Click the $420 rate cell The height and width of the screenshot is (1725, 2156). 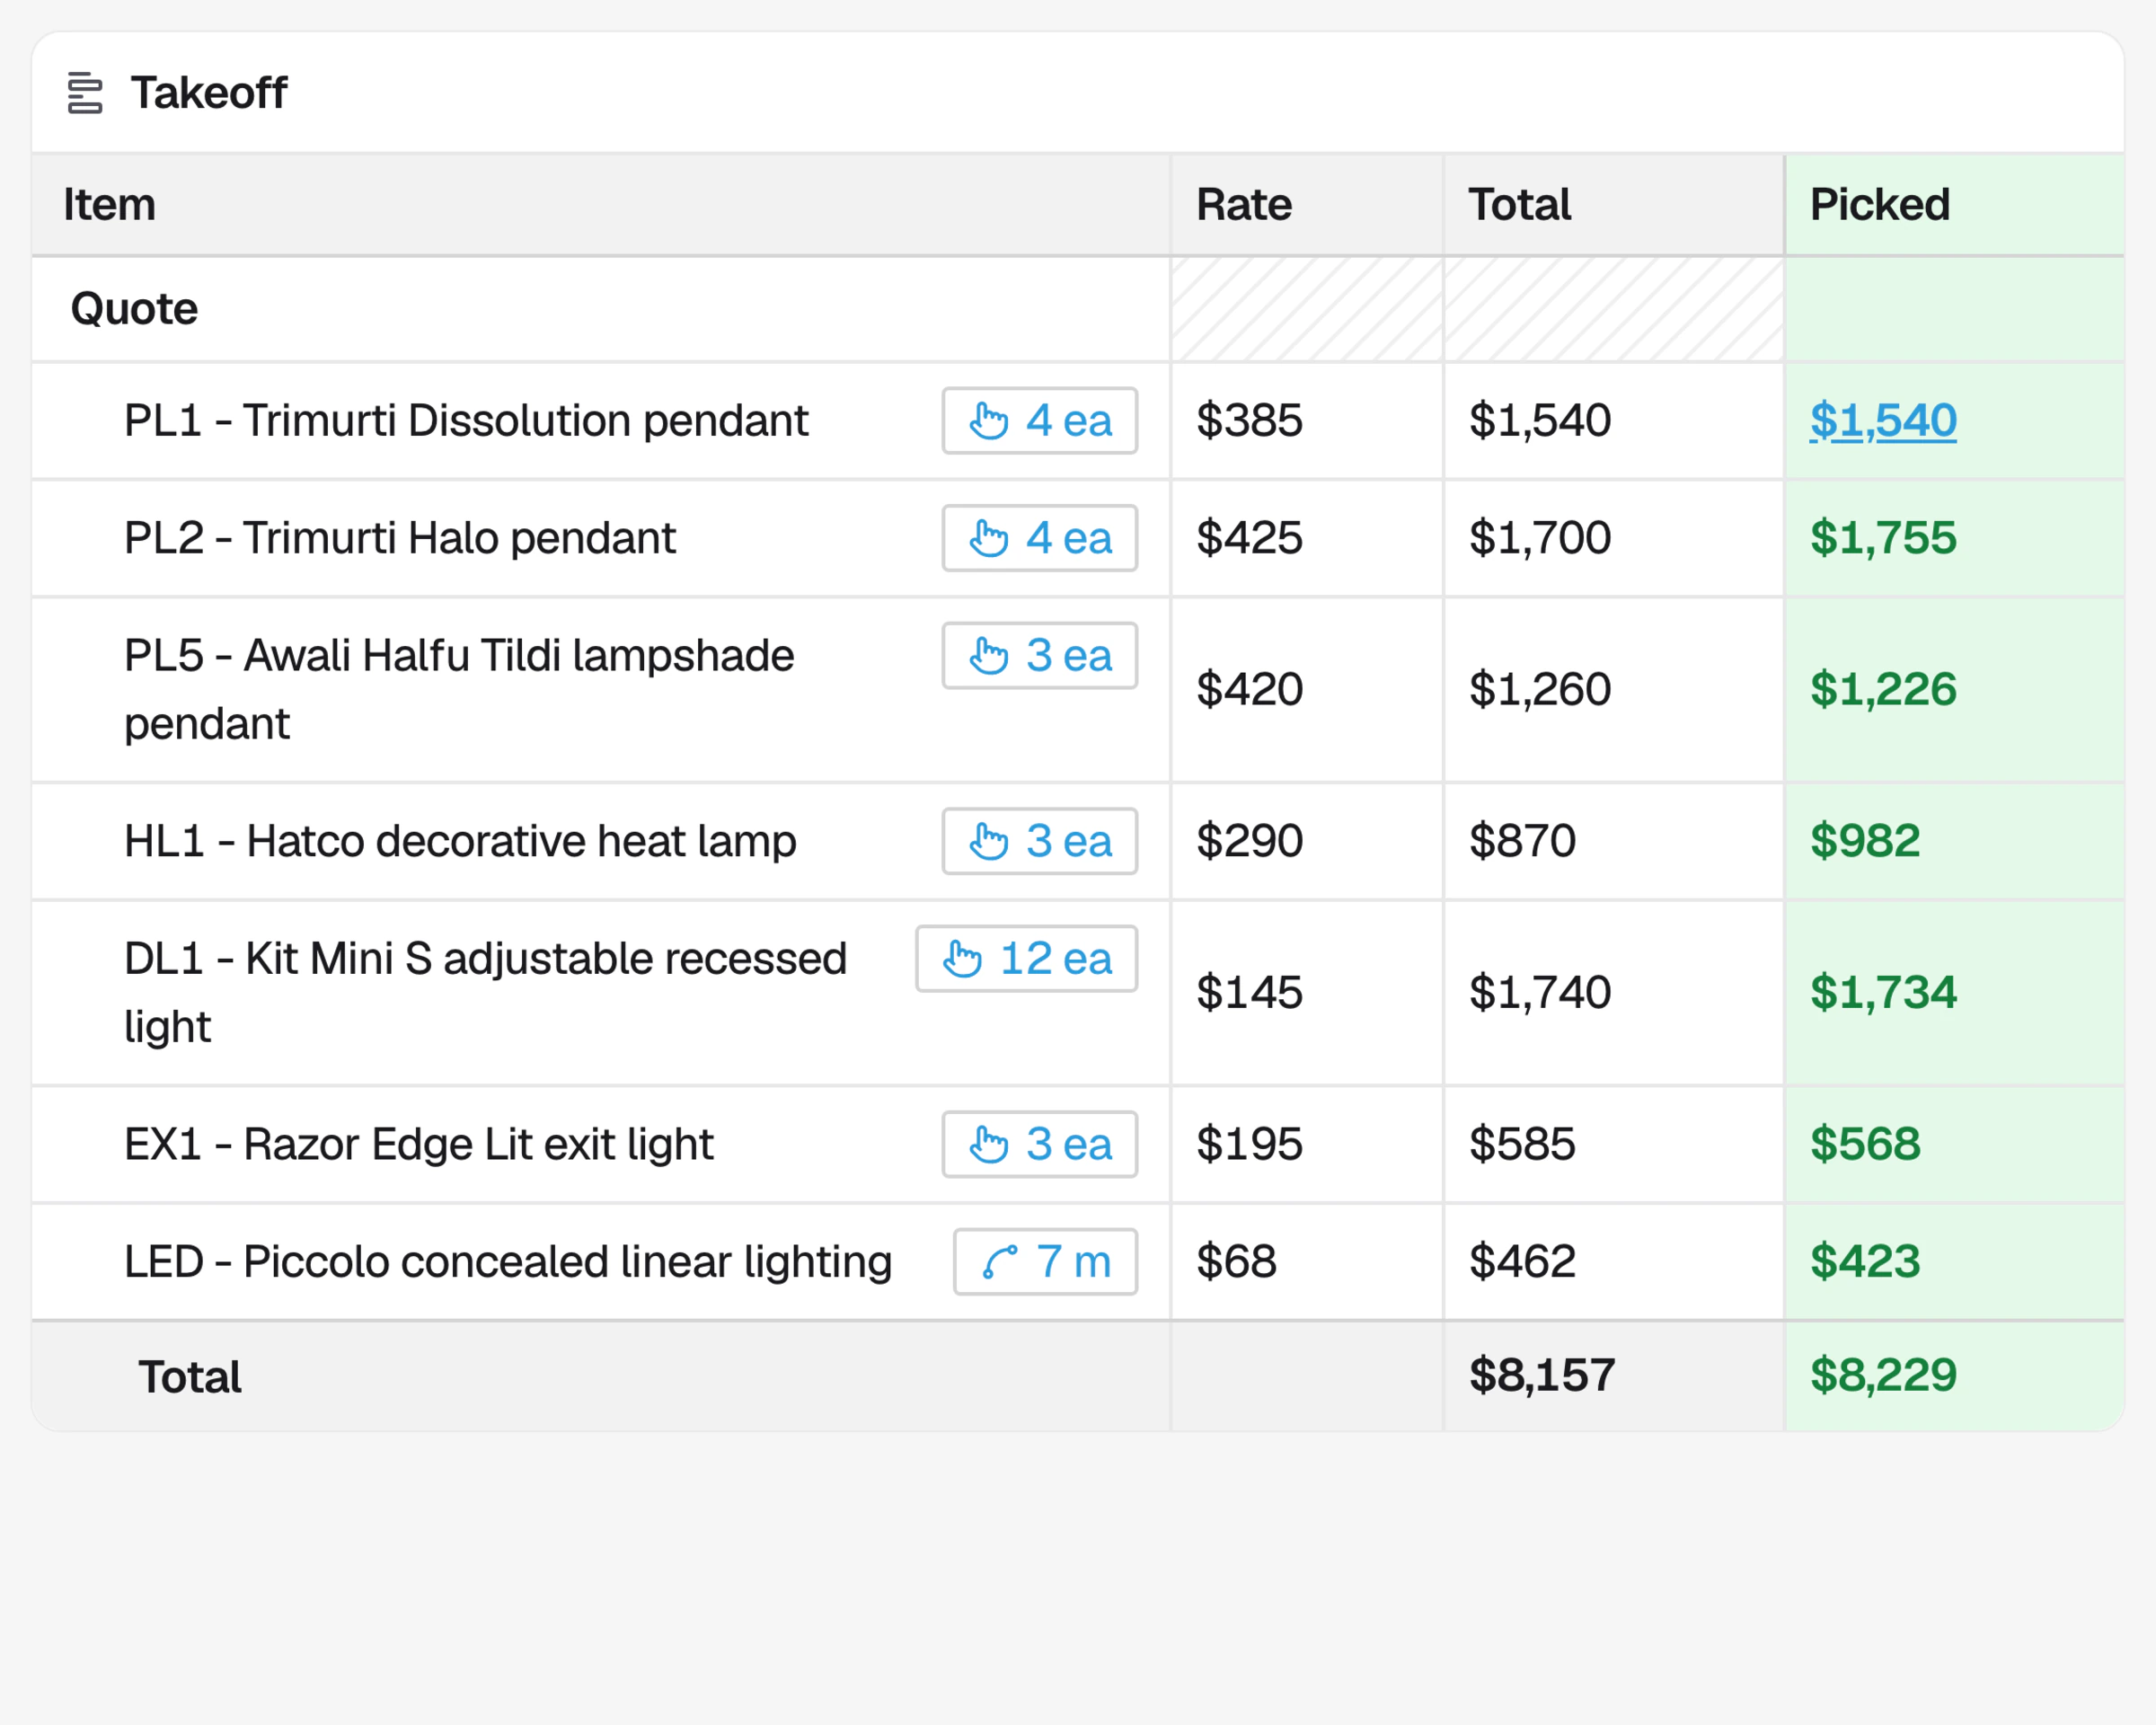pos(1307,690)
